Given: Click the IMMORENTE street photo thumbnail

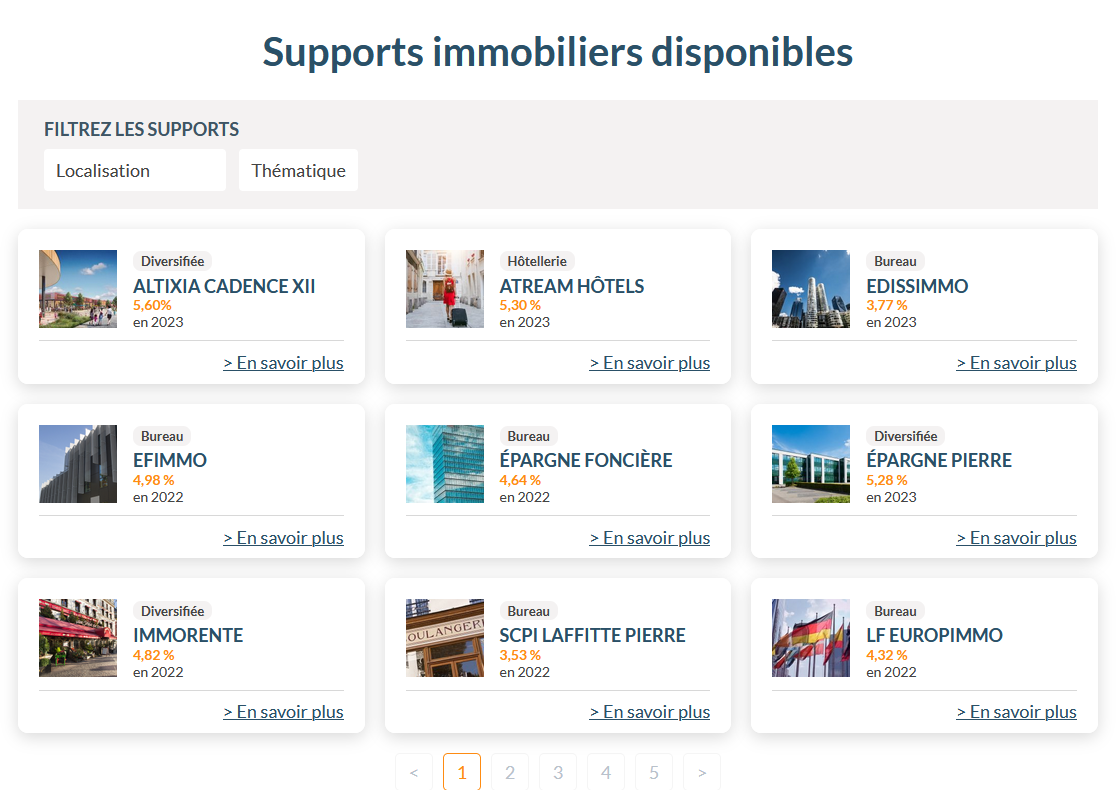Looking at the screenshot, I should point(77,637).
